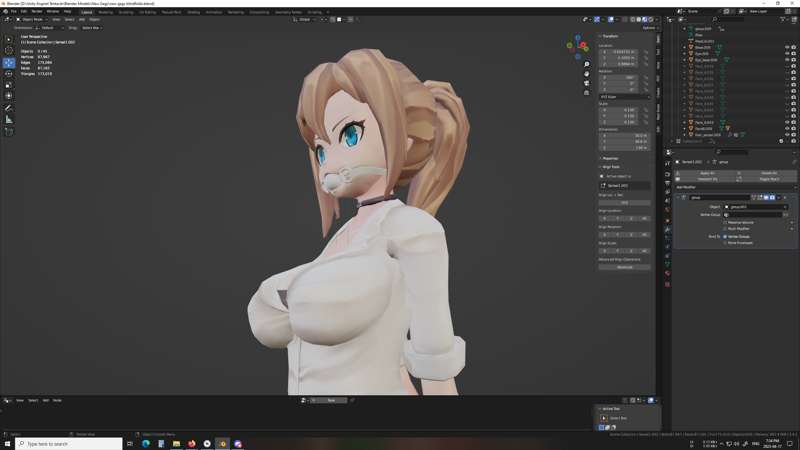The width and height of the screenshot is (800, 450).
Task: Click the Location X value field
Action: point(620,52)
